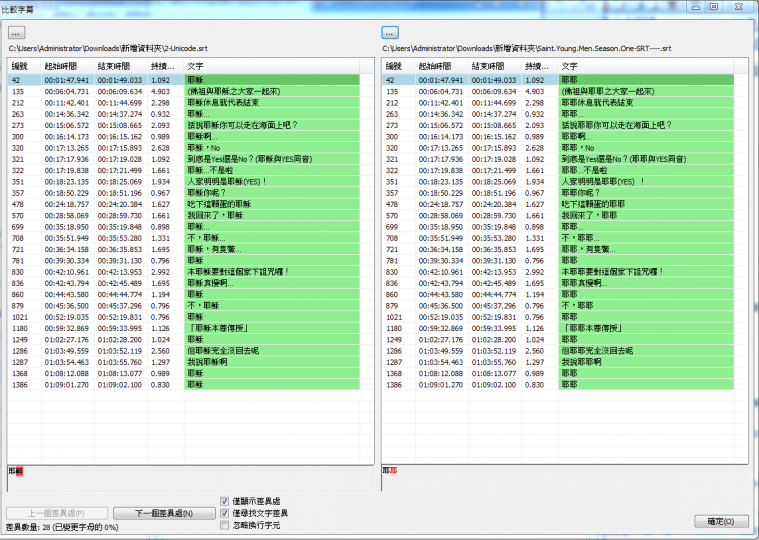This screenshot has width=759, height=540.
Task: Maximize the 比較字幕 window
Action: pyautogui.click(x=714, y=7)
